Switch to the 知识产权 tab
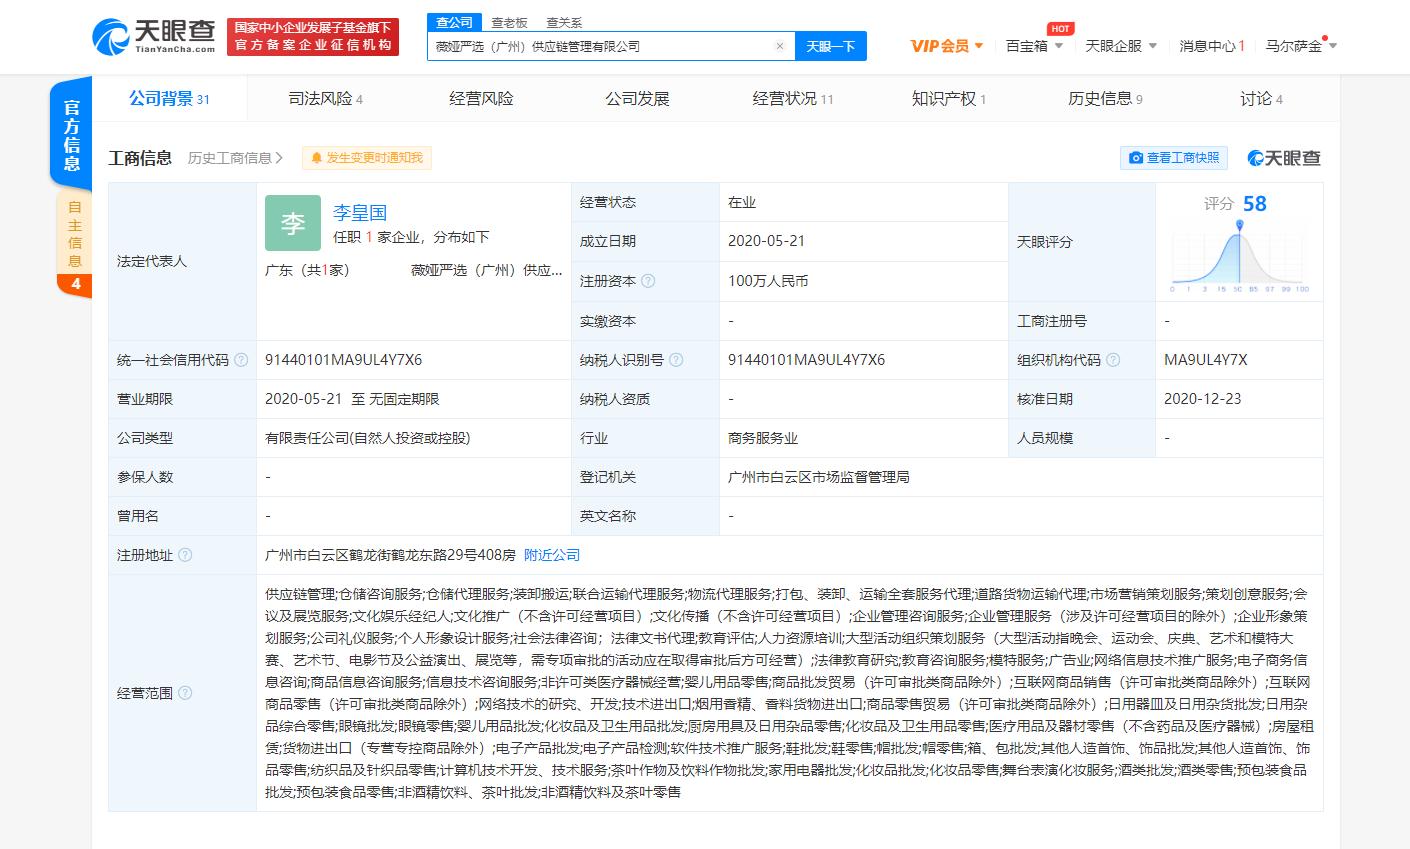Viewport: 1410px width, 849px height. tap(948, 98)
